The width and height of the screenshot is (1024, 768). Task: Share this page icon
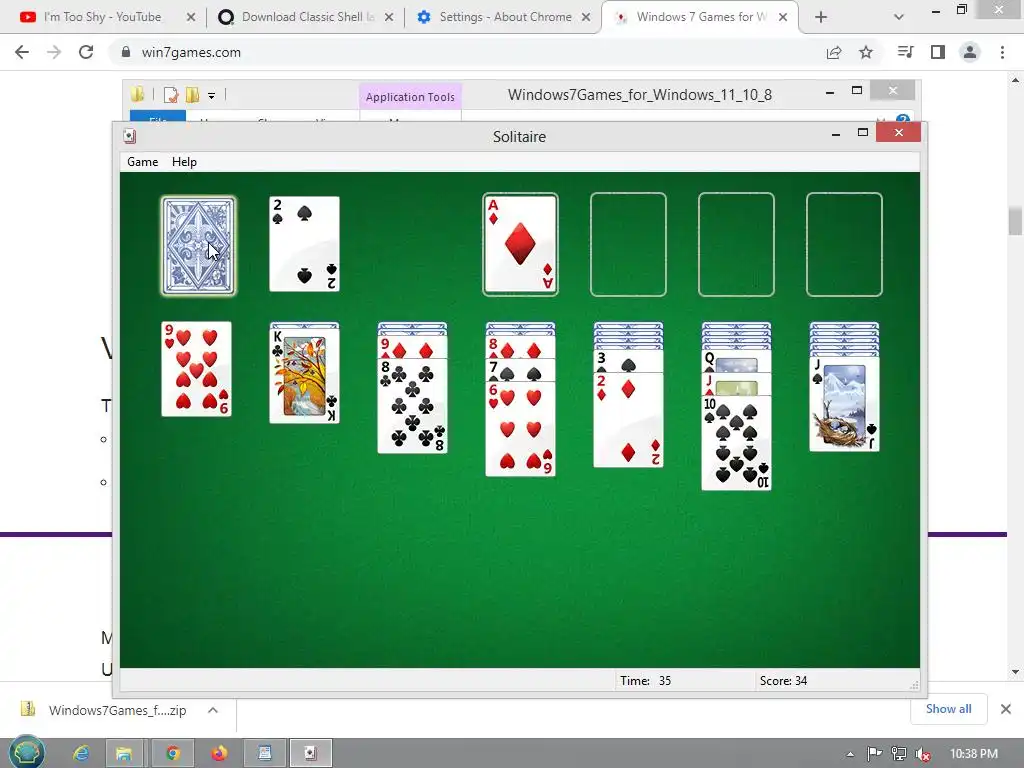[x=834, y=52]
